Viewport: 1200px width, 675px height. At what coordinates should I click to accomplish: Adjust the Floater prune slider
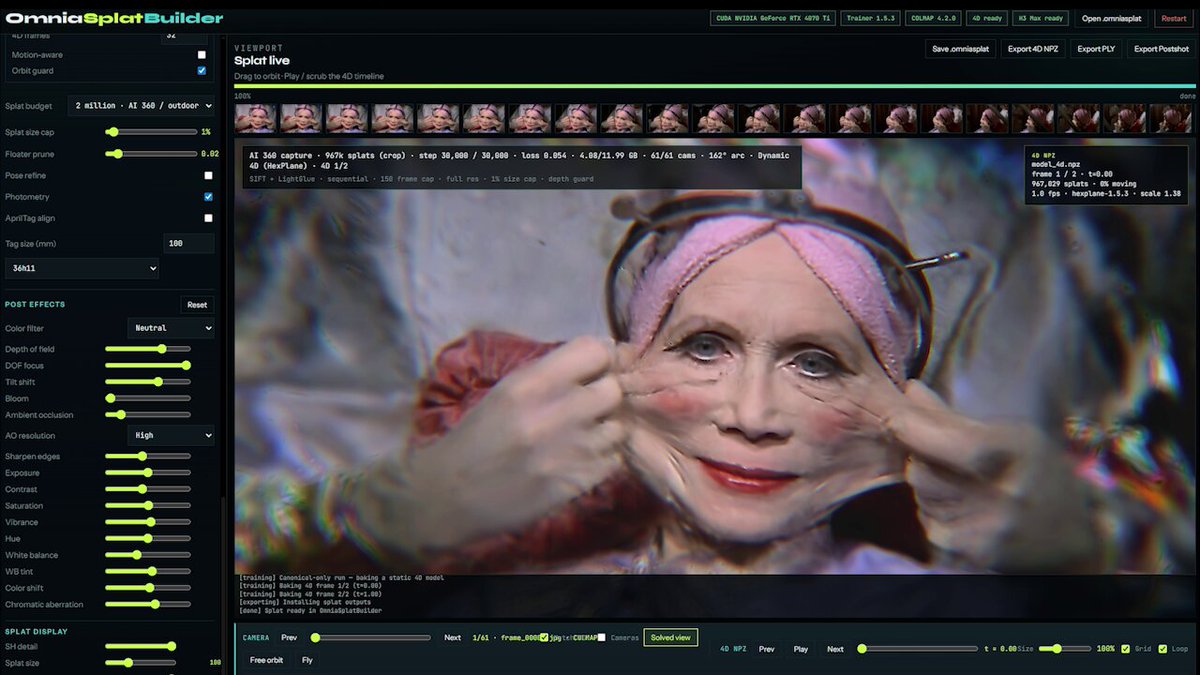click(151, 154)
